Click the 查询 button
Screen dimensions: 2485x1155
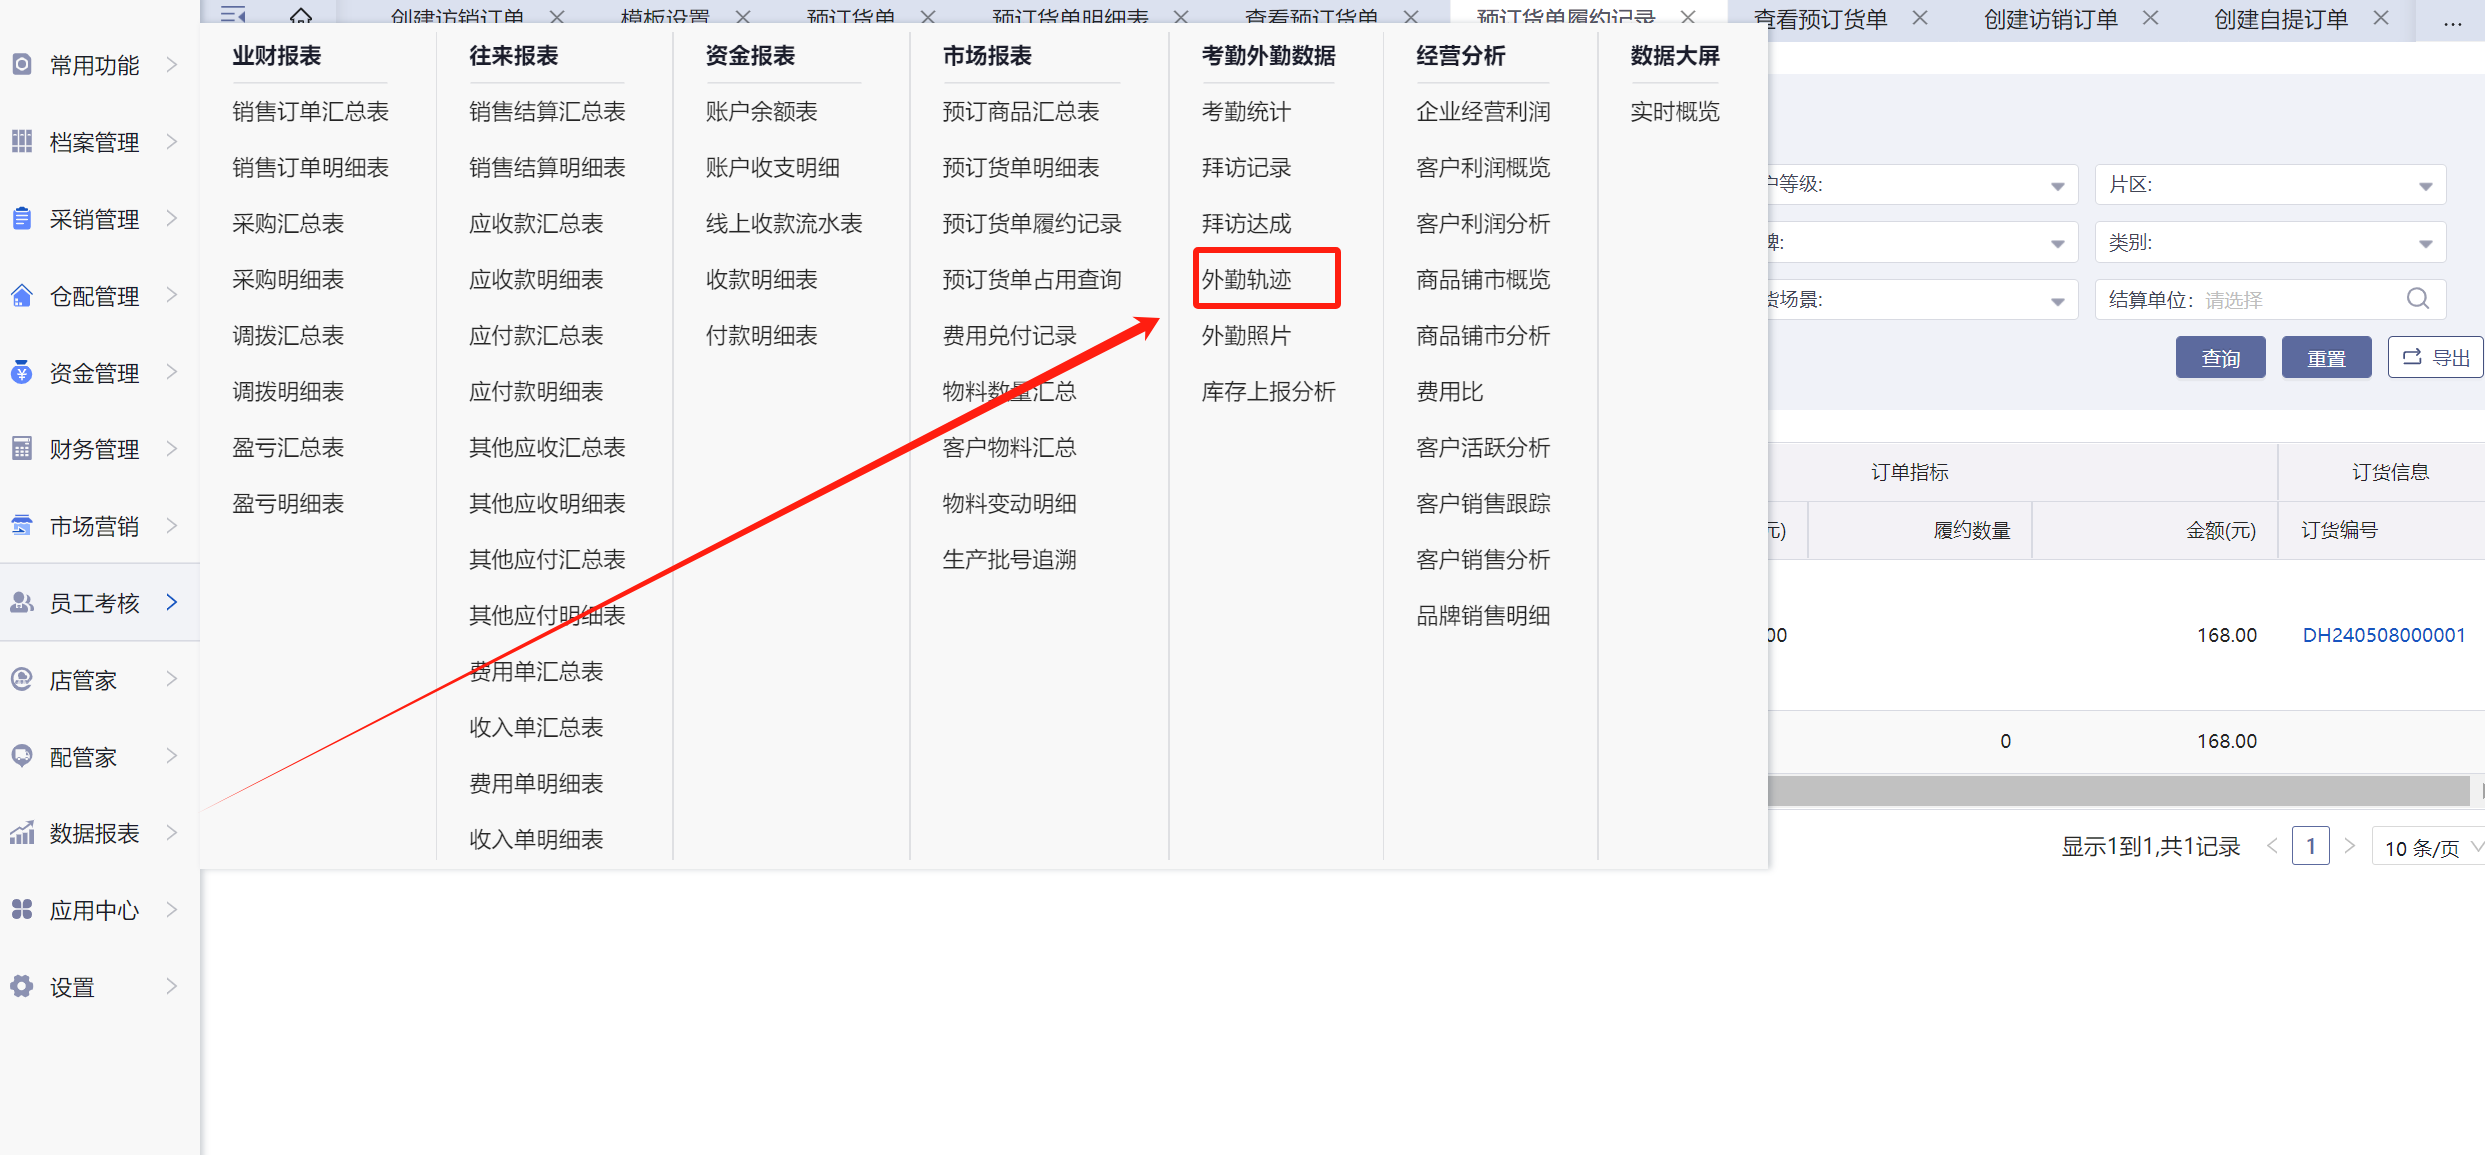[x=2220, y=358]
